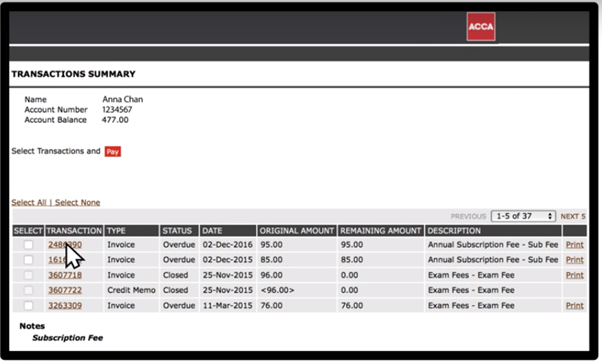Click the TRANSACTION column header
602x362 pixels.
(74, 231)
